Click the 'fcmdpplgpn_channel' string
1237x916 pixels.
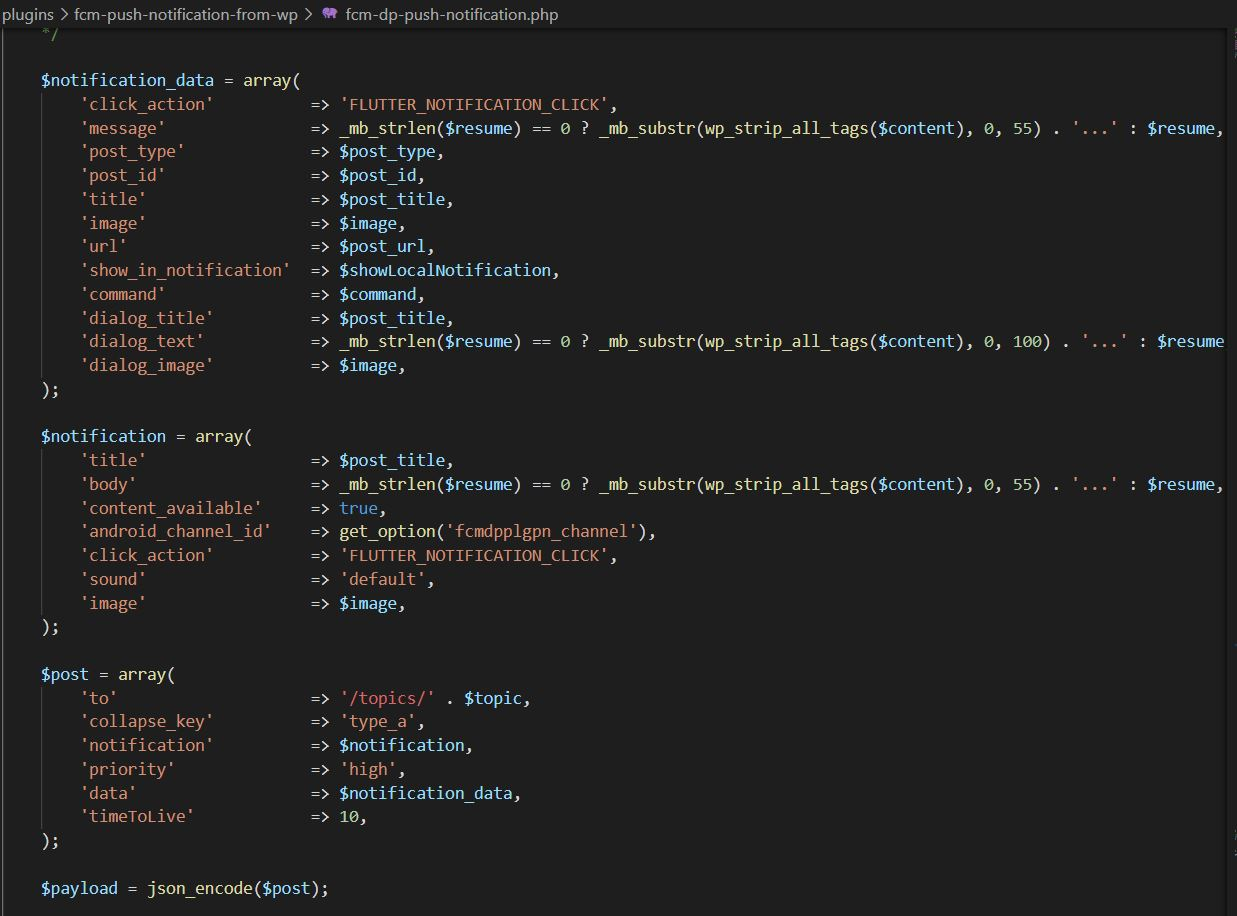541,531
